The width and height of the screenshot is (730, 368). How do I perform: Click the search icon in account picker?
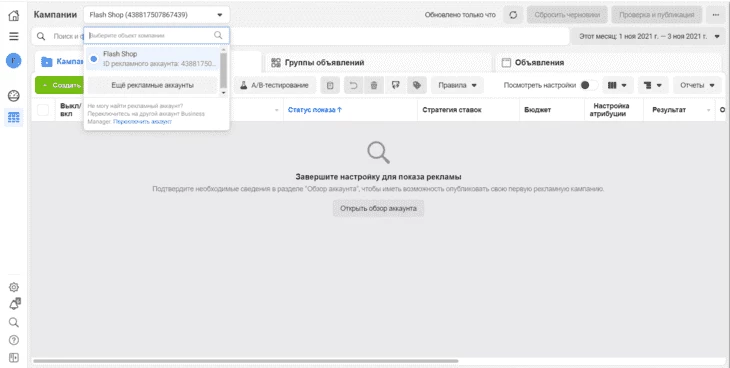(x=218, y=35)
